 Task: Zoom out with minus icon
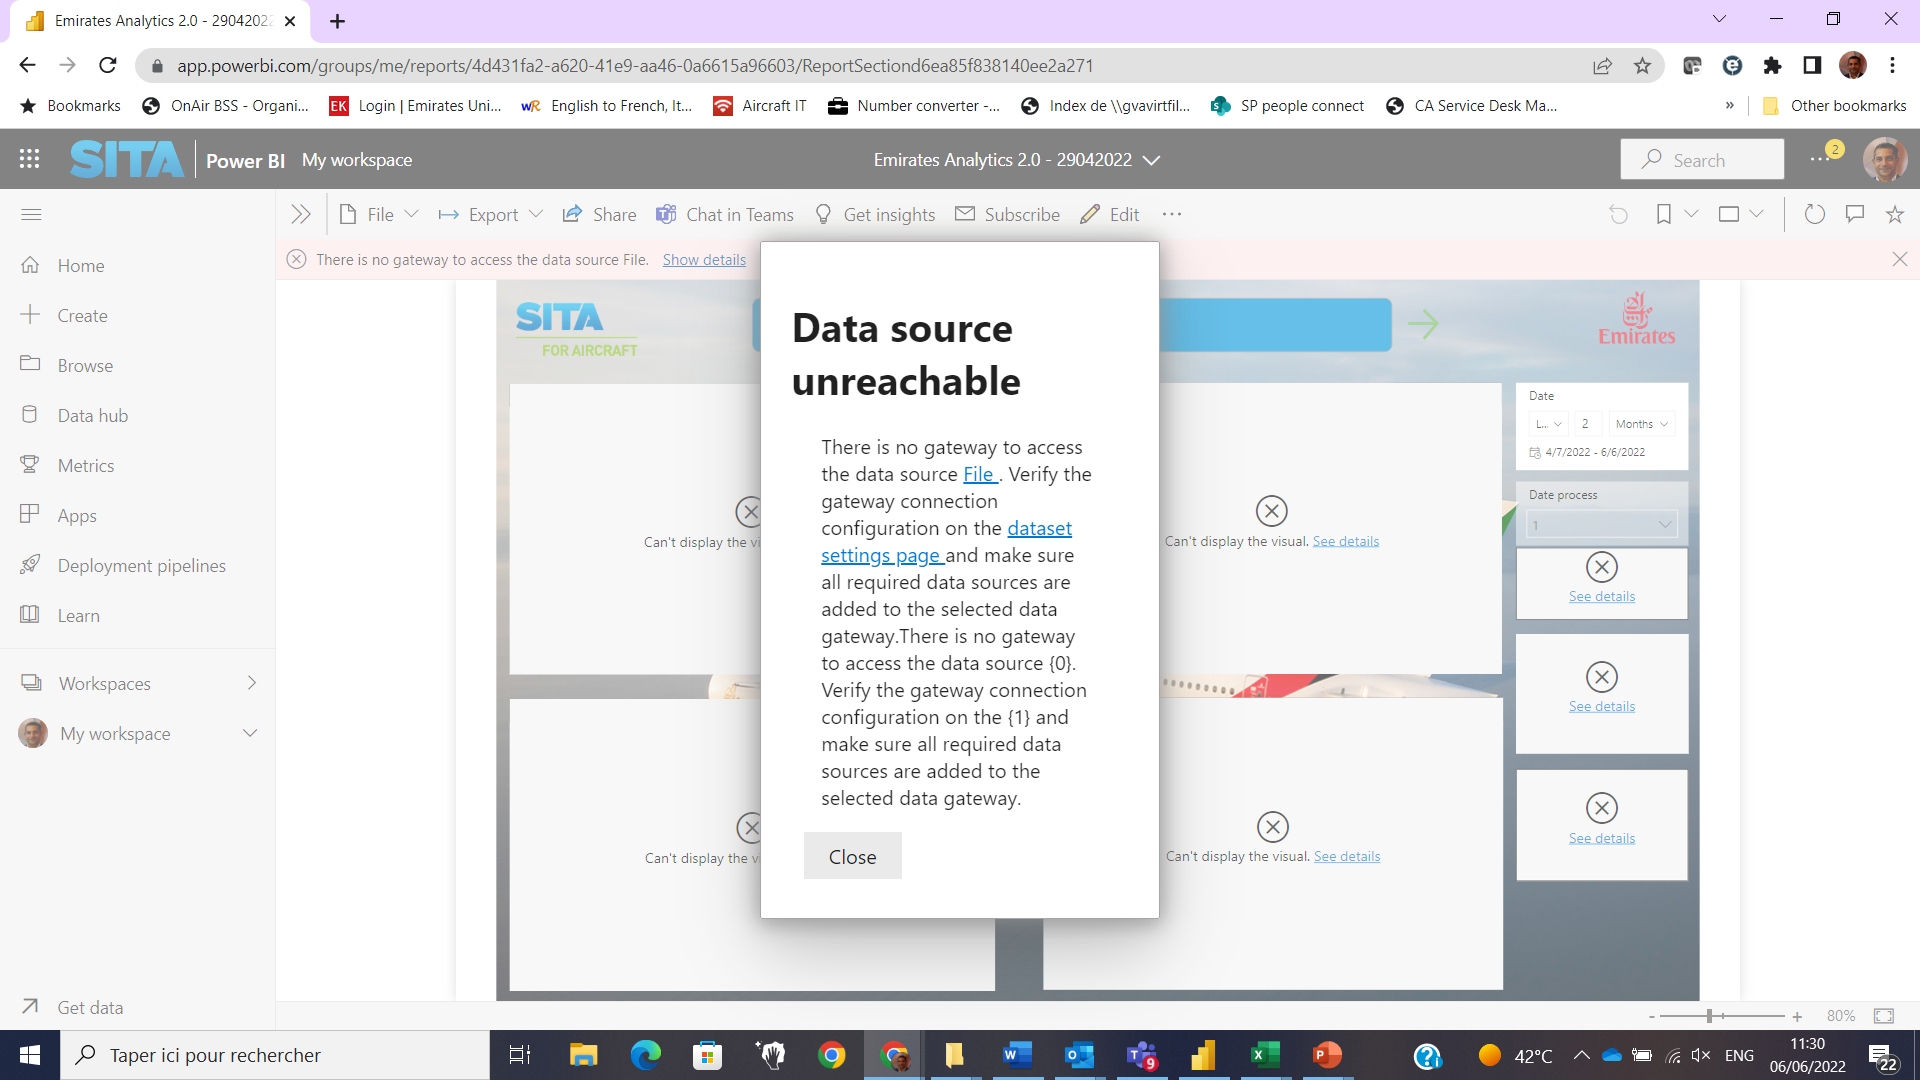(x=1652, y=1016)
